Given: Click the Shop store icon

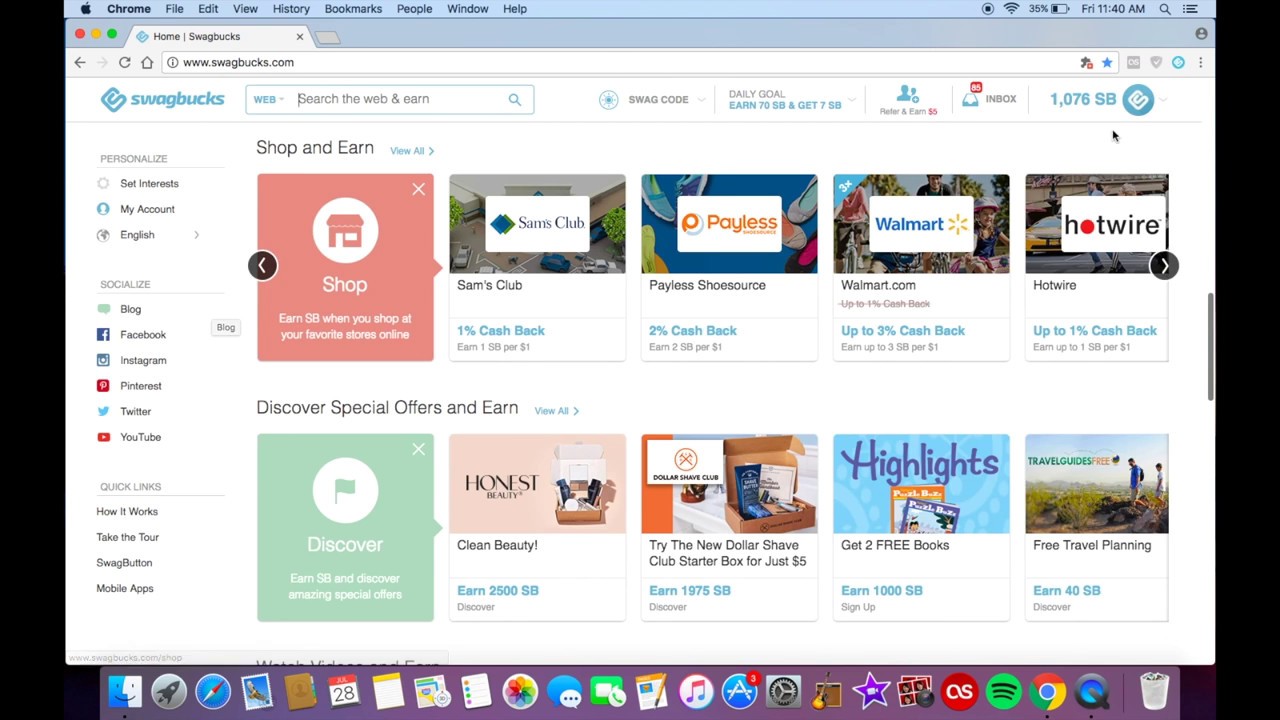Looking at the screenshot, I should coord(345,230).
